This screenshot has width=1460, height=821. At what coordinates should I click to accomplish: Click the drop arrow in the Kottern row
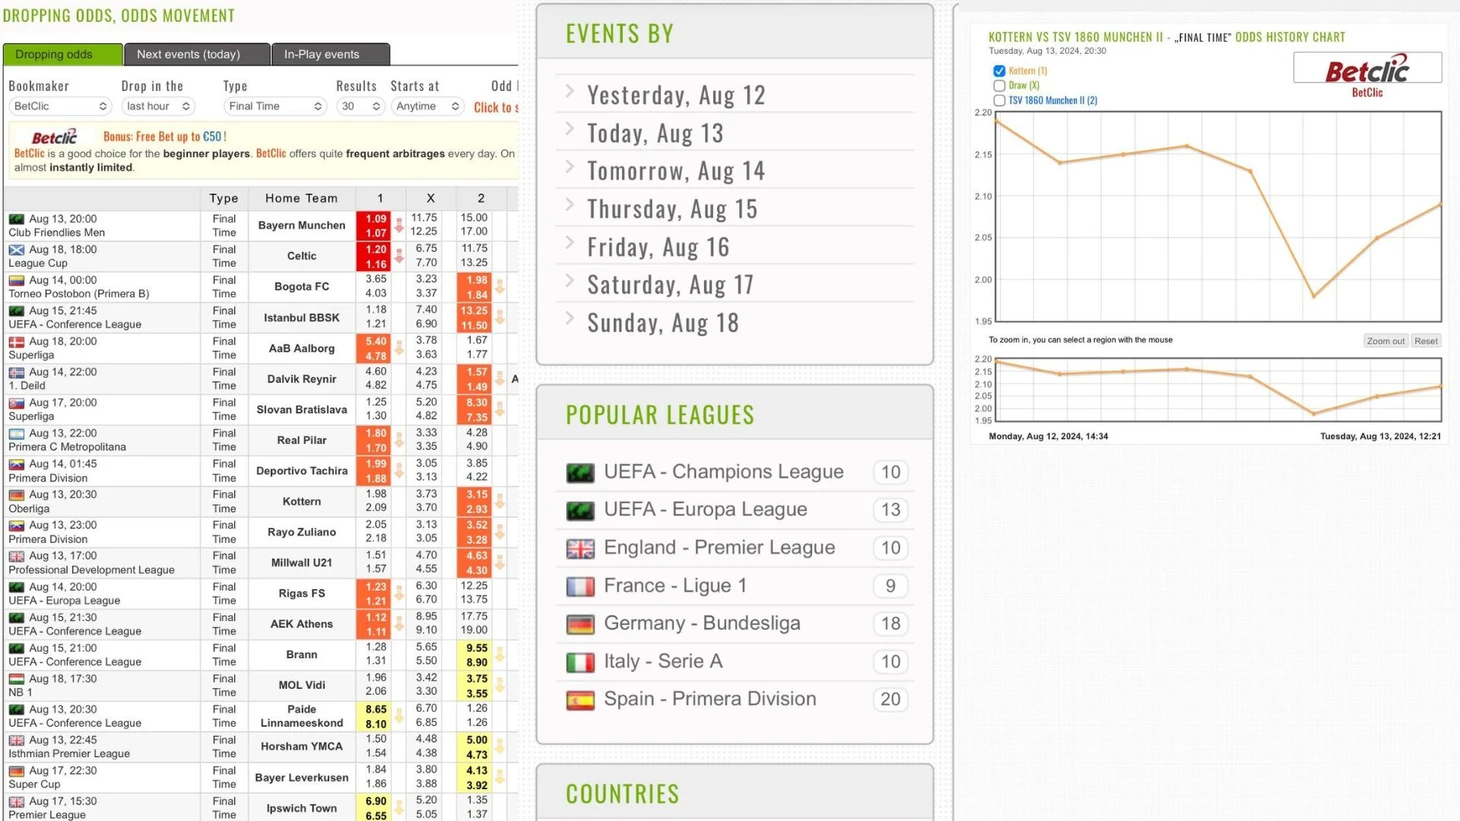point(500,502)
